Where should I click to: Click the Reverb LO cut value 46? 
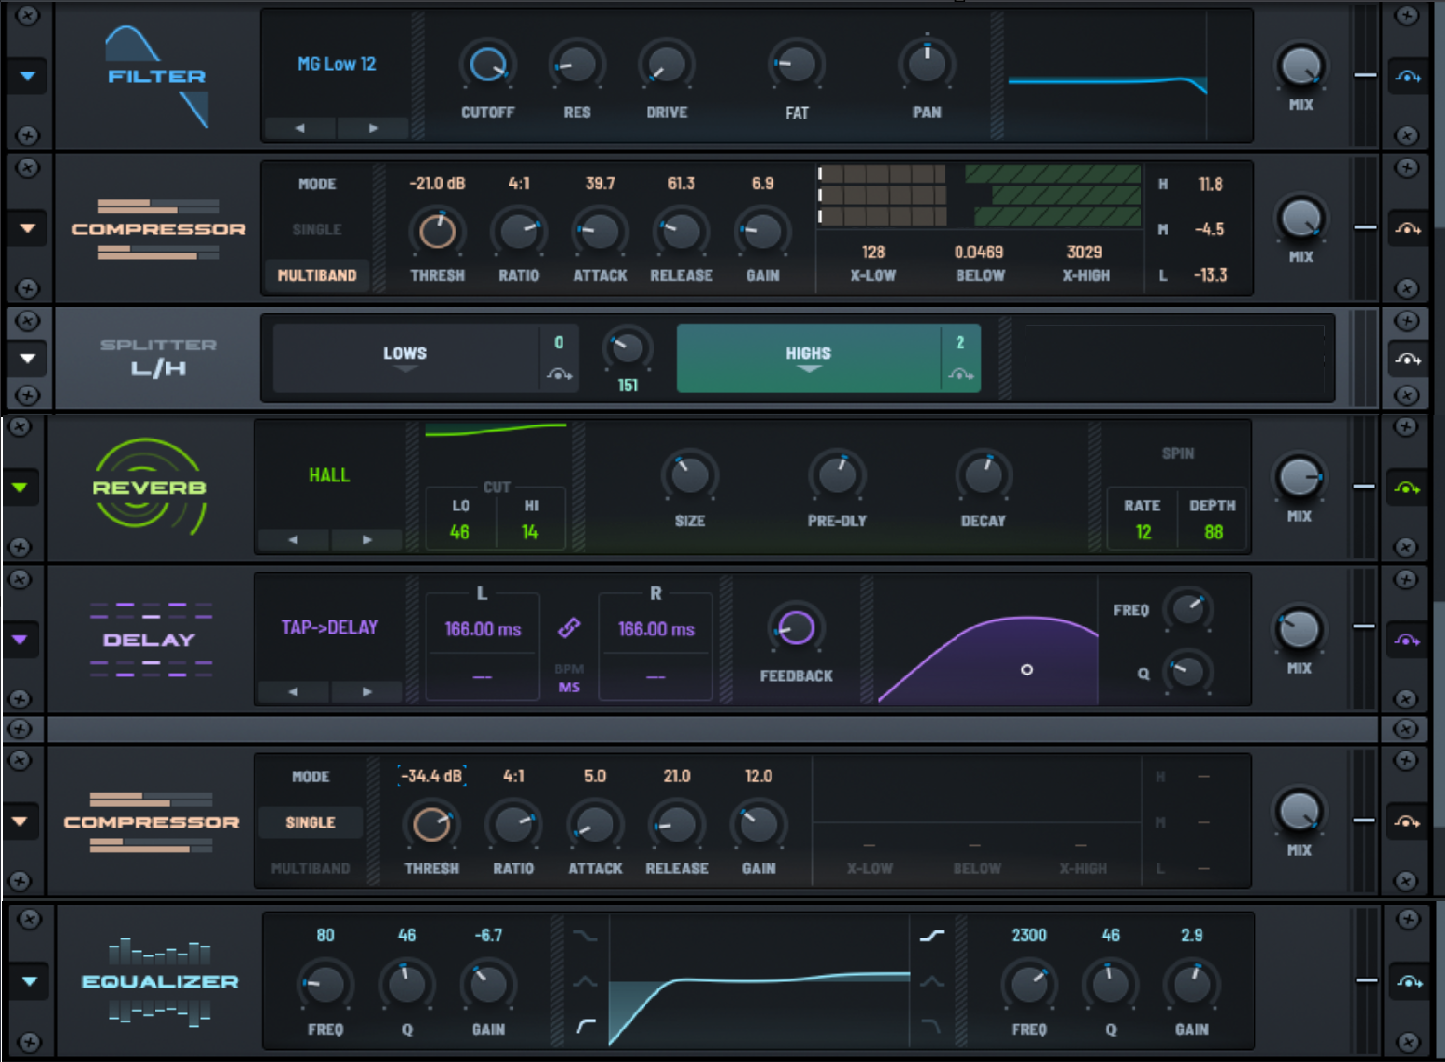coord(460,532)
